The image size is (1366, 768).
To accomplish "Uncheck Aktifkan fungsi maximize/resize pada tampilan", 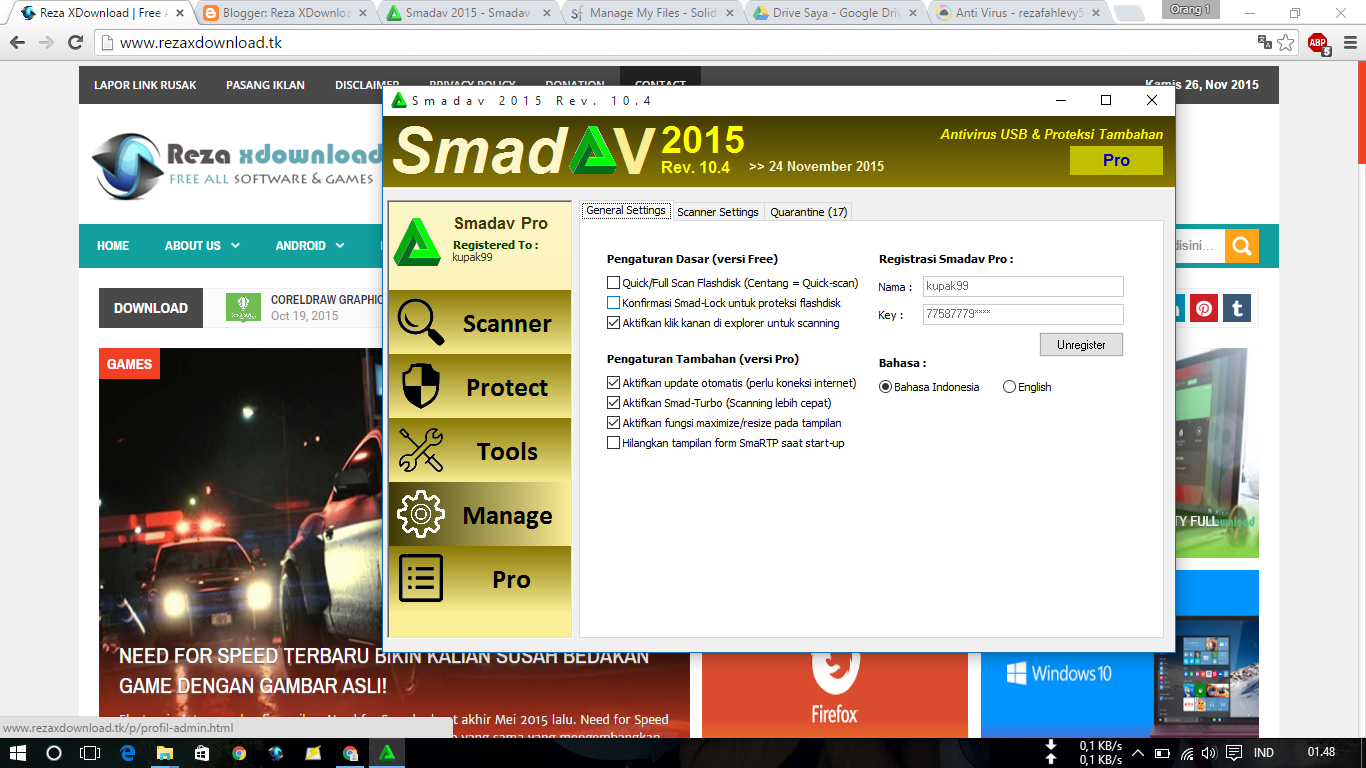I will pyautogui.click(x=614, y=423).
